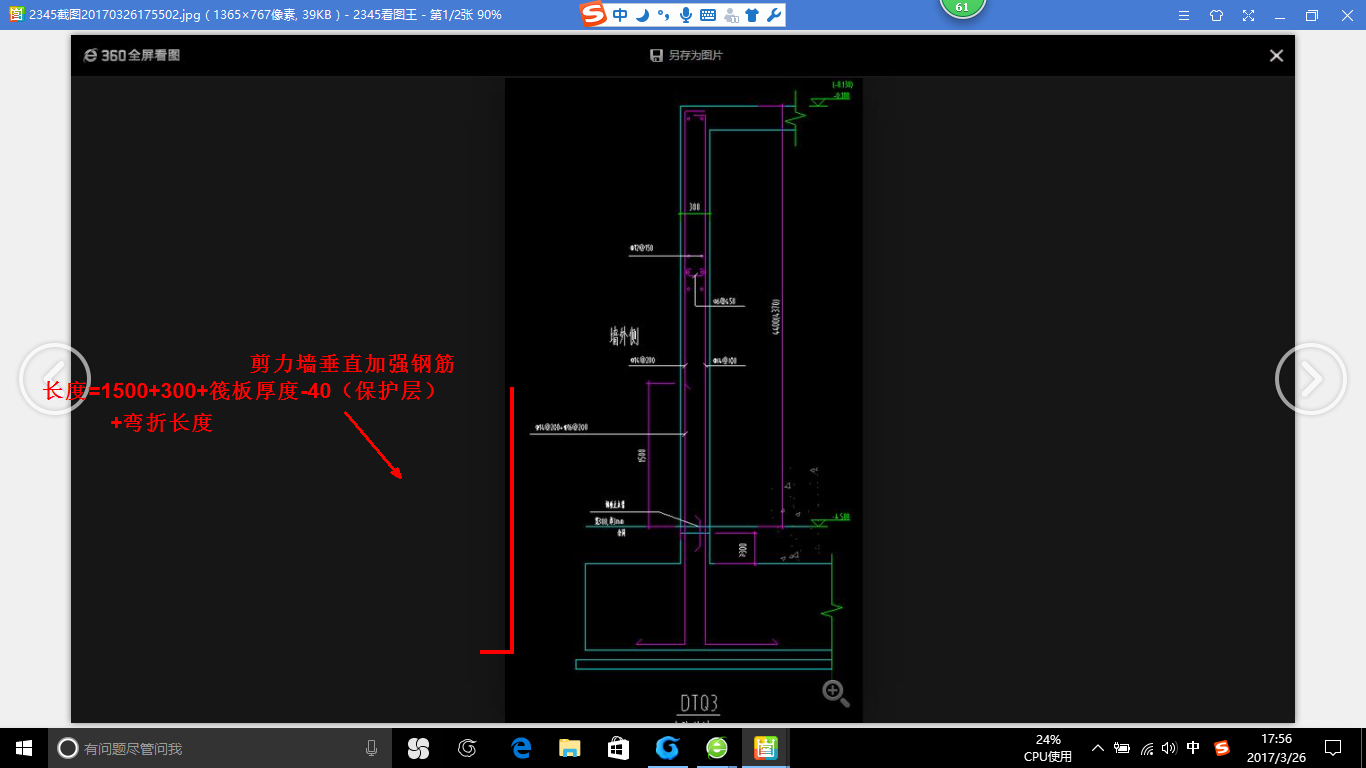The image size is (1366, 768).
Task: Open Microsoft Edge from taskbar
Action: 520,748
